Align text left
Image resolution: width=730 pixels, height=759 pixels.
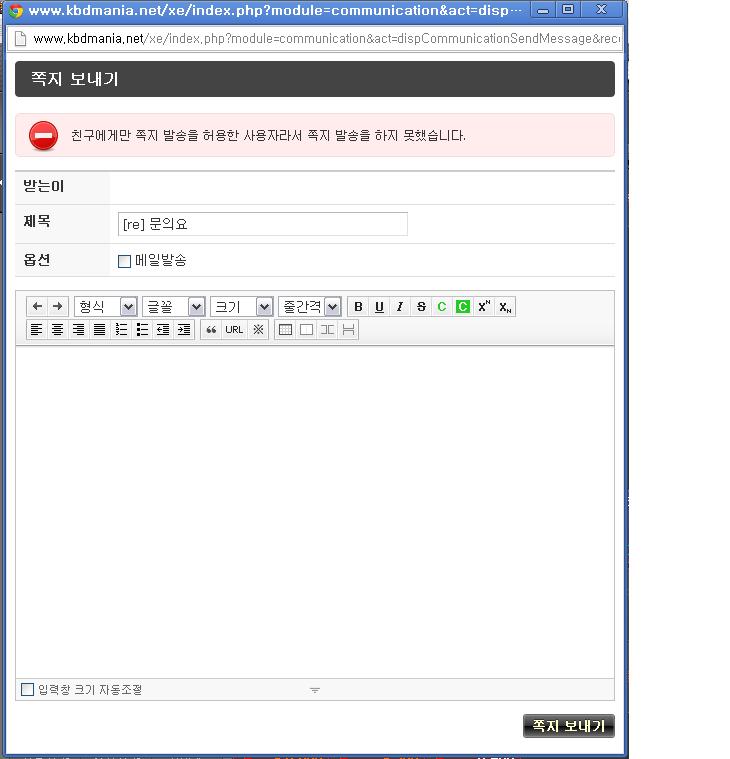(x=36, y=330)
